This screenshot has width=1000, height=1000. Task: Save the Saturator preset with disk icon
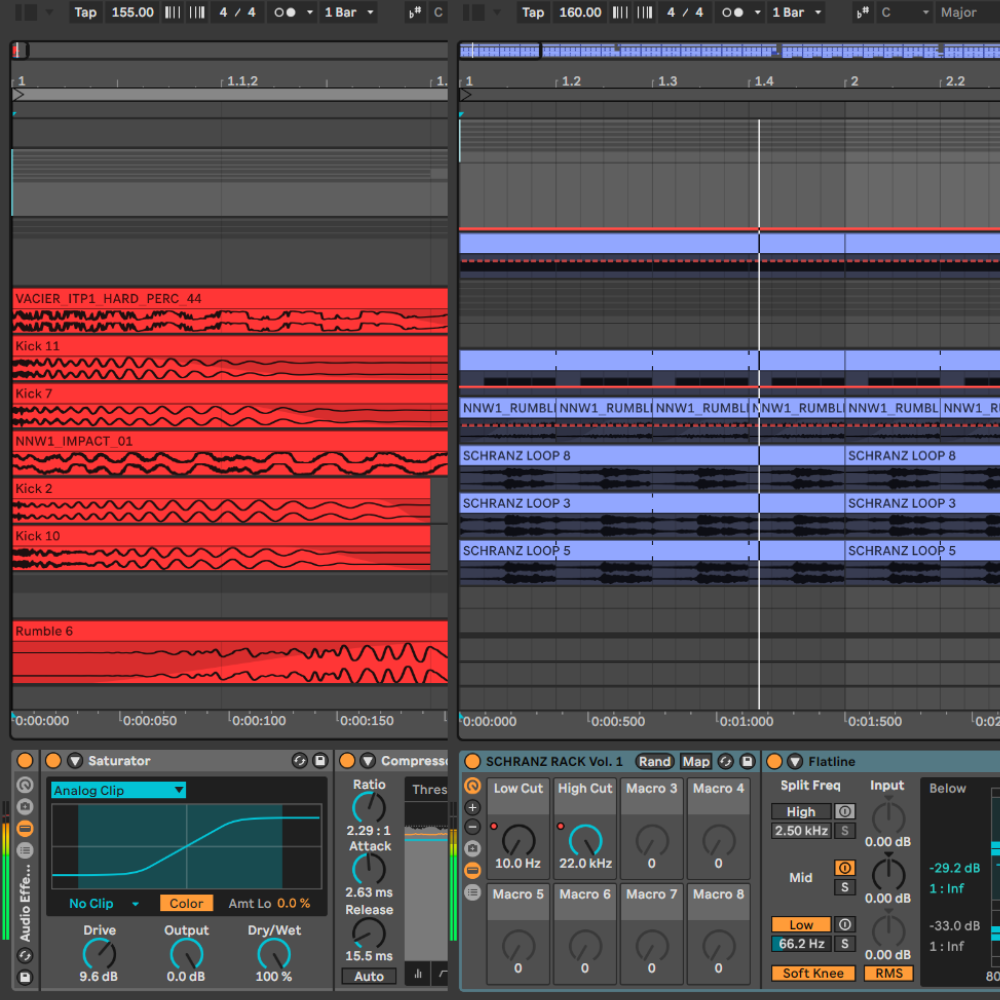(x=320, y=761)
